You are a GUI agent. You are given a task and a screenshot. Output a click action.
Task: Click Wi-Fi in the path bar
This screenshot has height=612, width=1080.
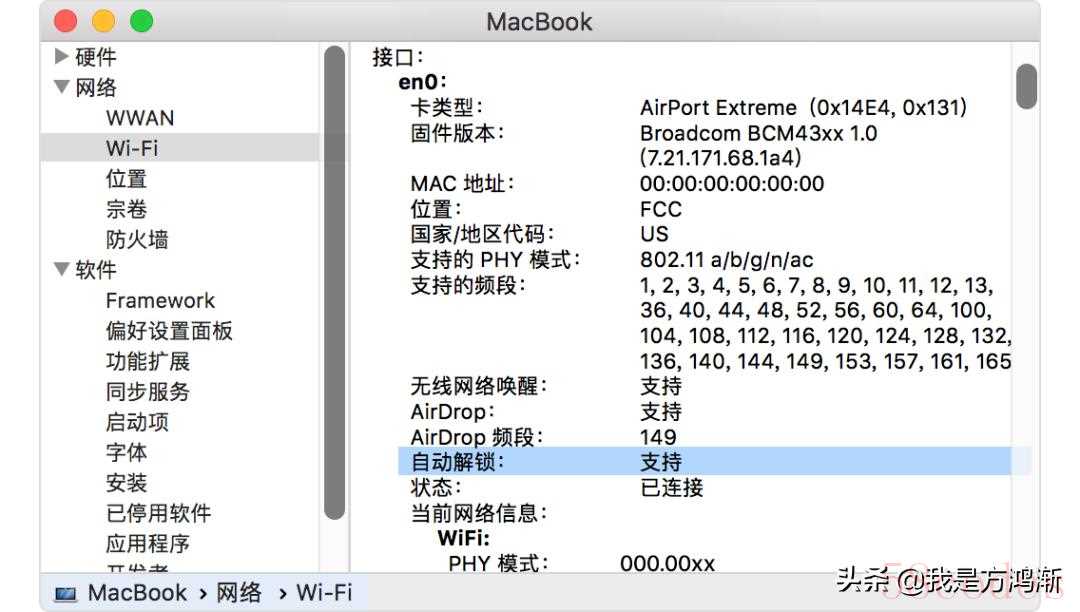click(x=324, y=592)
